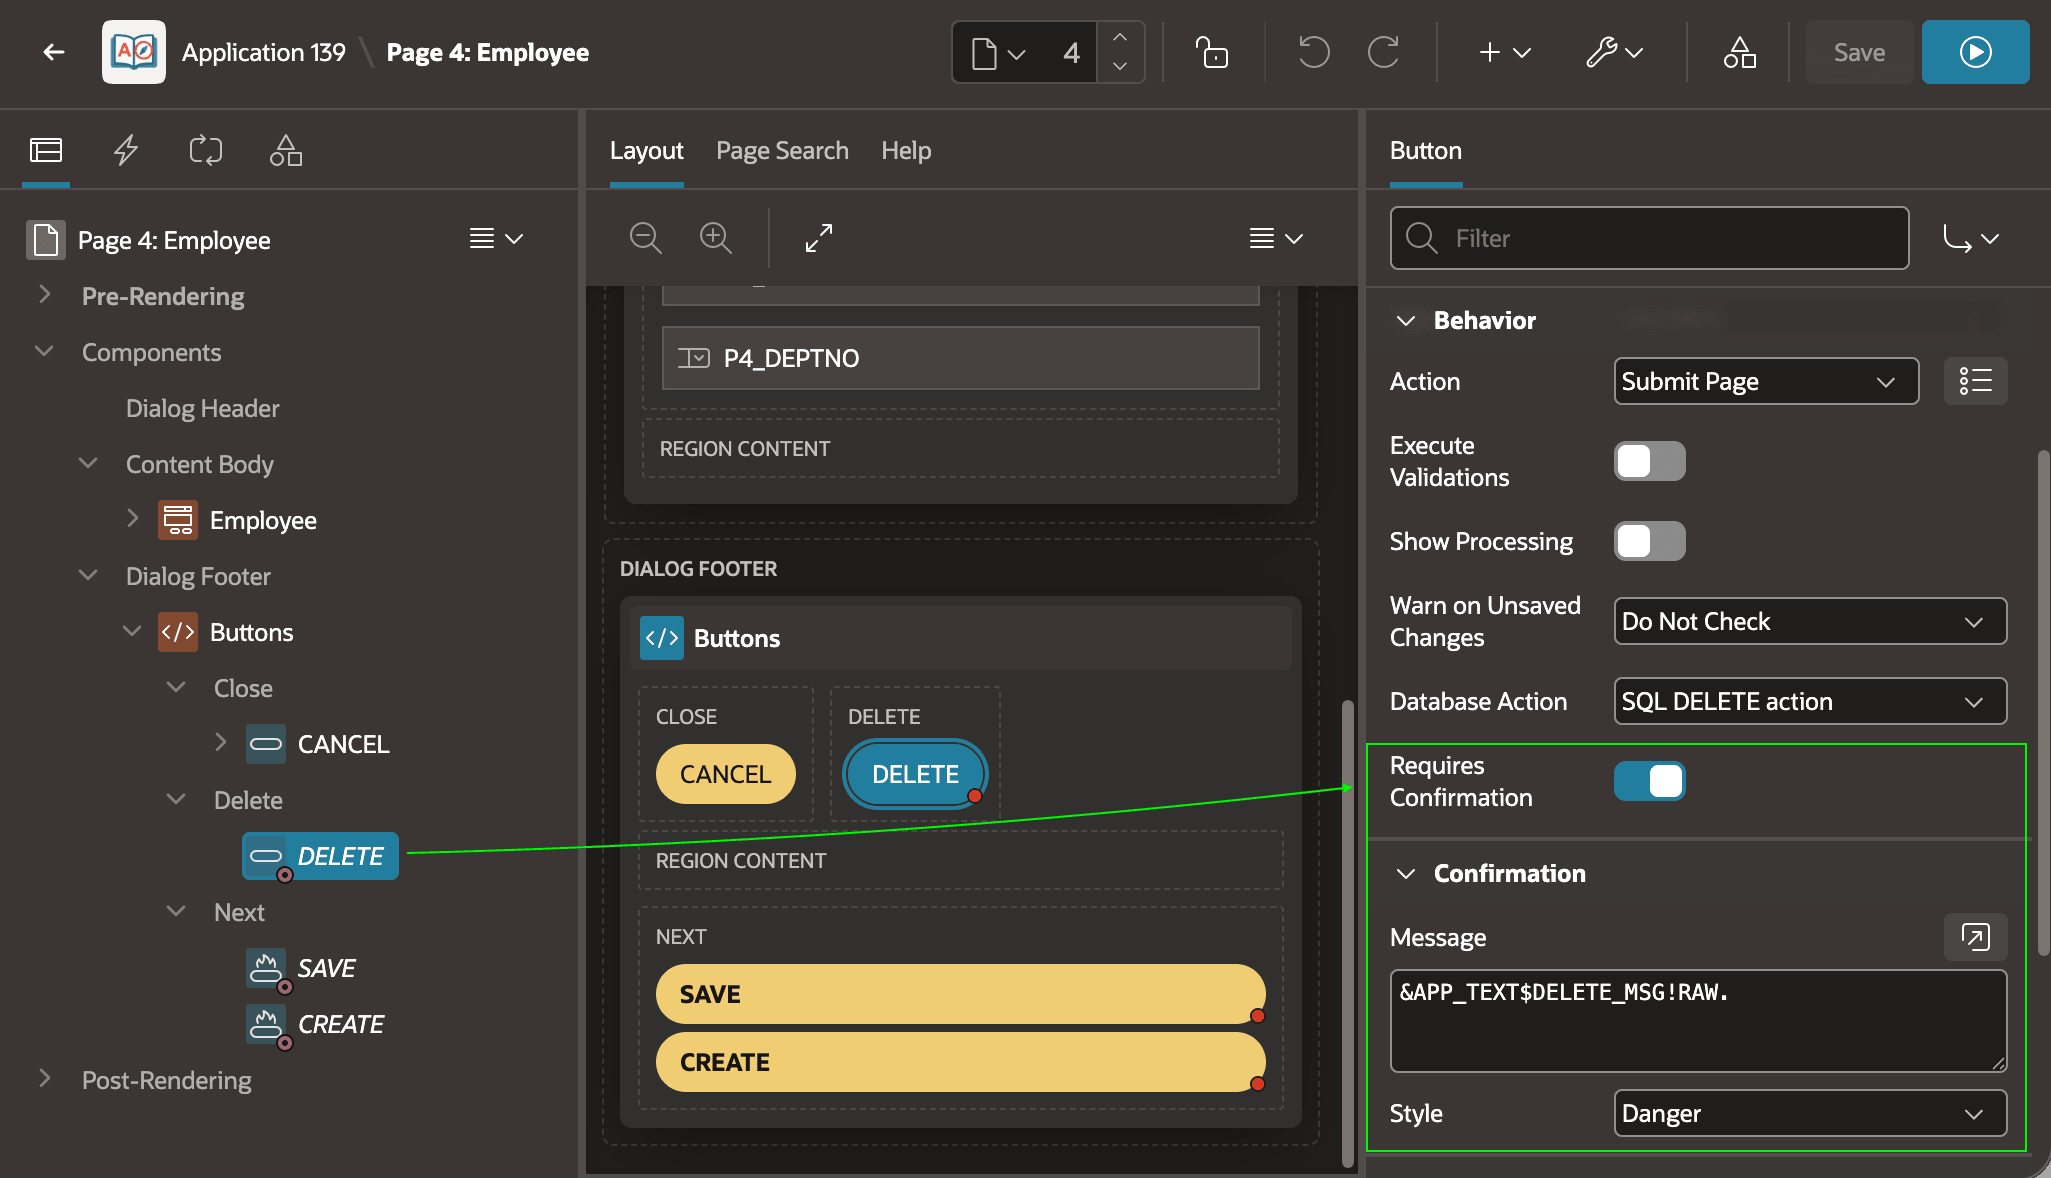Expand layout view with the expand arrows icon
The height and width of the screenshot is (1178, 2051).
[819, 238]
